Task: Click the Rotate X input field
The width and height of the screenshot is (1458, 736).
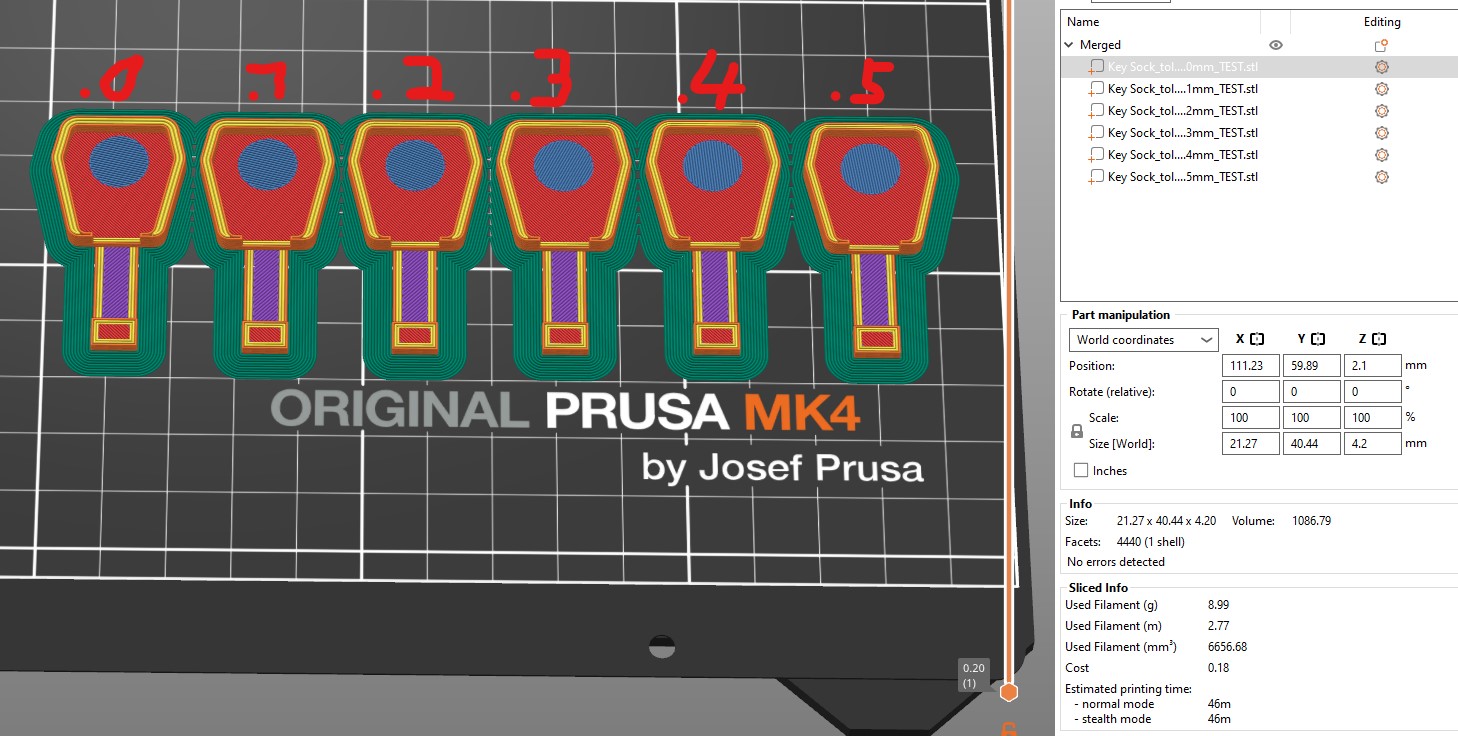Action: 1251,392
